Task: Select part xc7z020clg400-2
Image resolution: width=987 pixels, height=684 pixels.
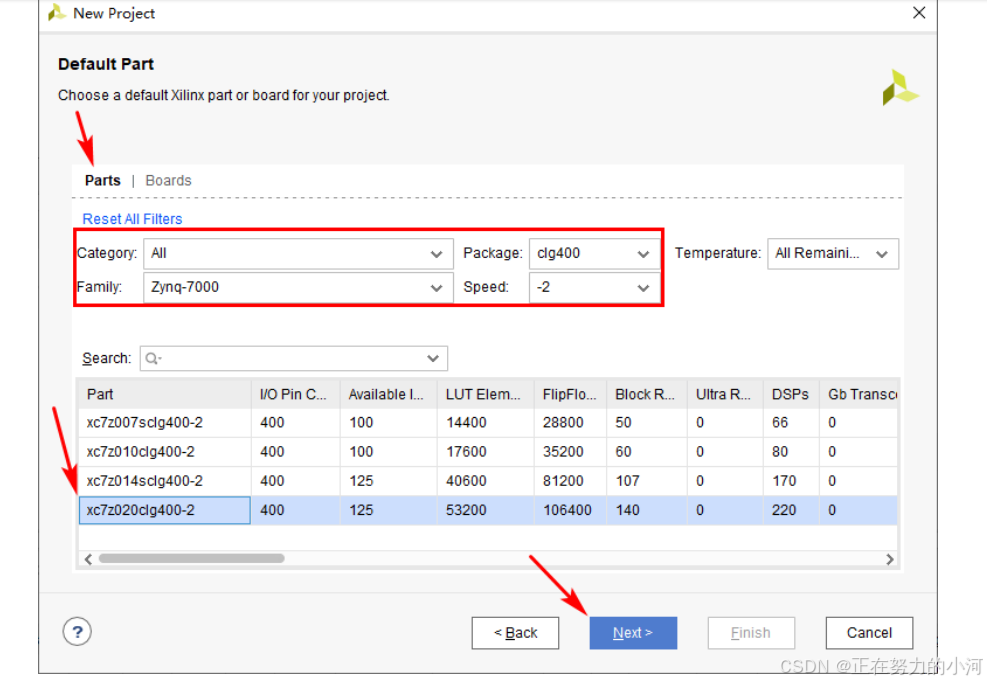Action: click(140, 510)
